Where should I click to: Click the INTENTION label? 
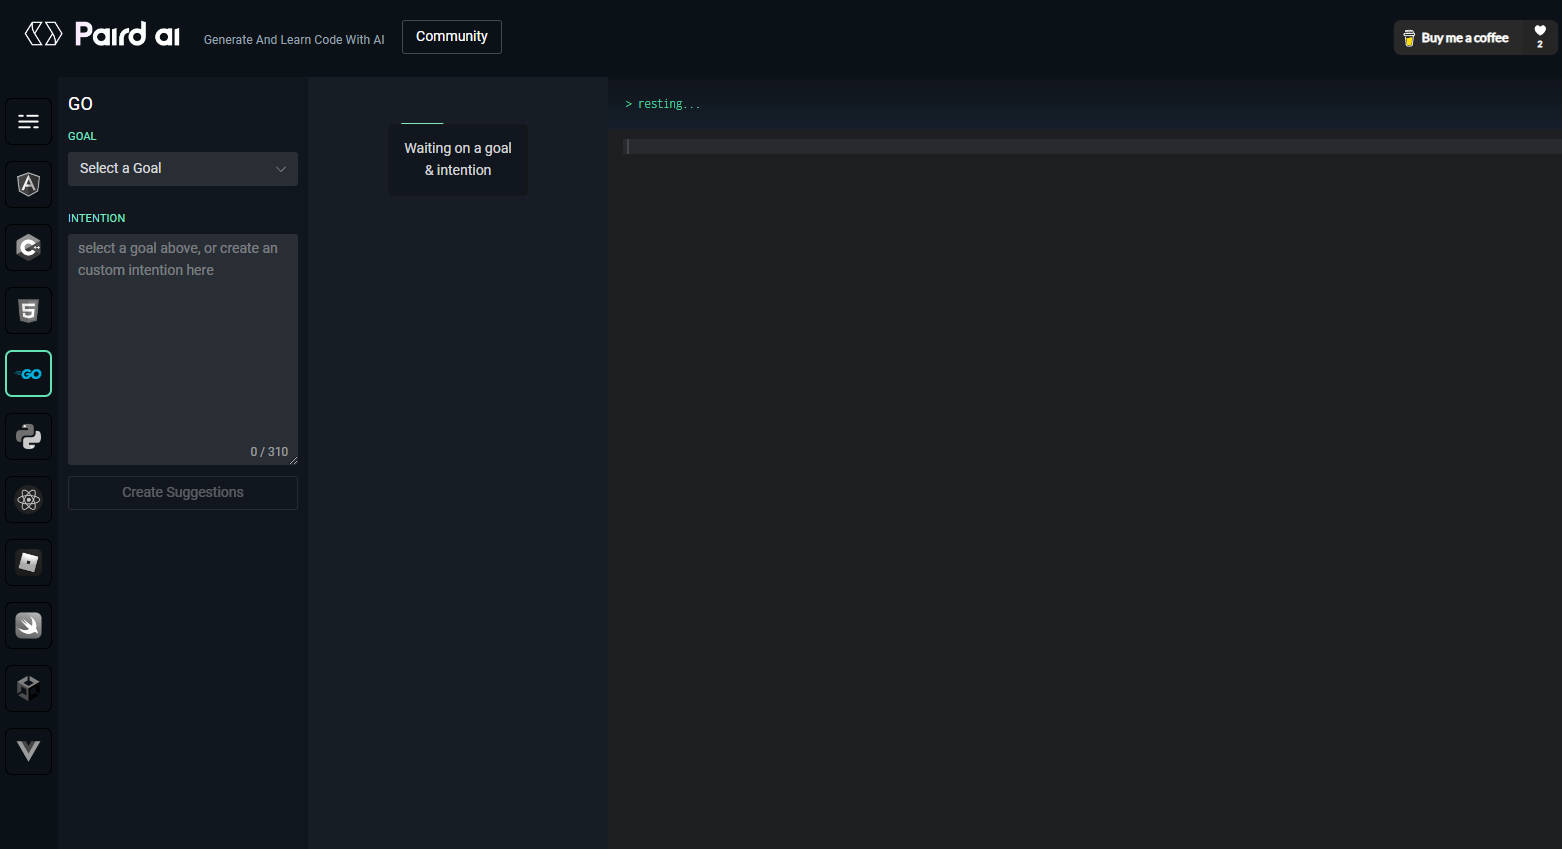(97, 218)
